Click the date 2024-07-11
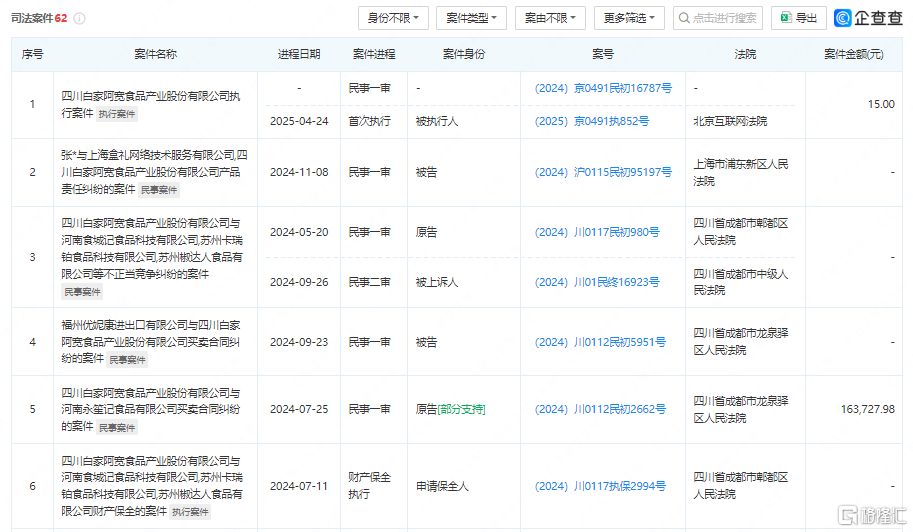This screenshot has height=532, width=913. tap(299, 486)
